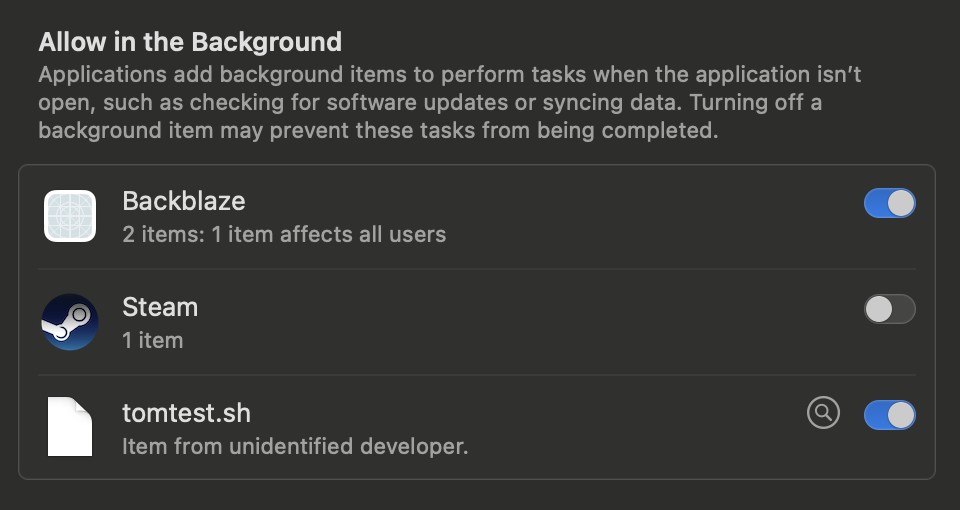Click "Item from unidentified developer." text

[295, 446]
